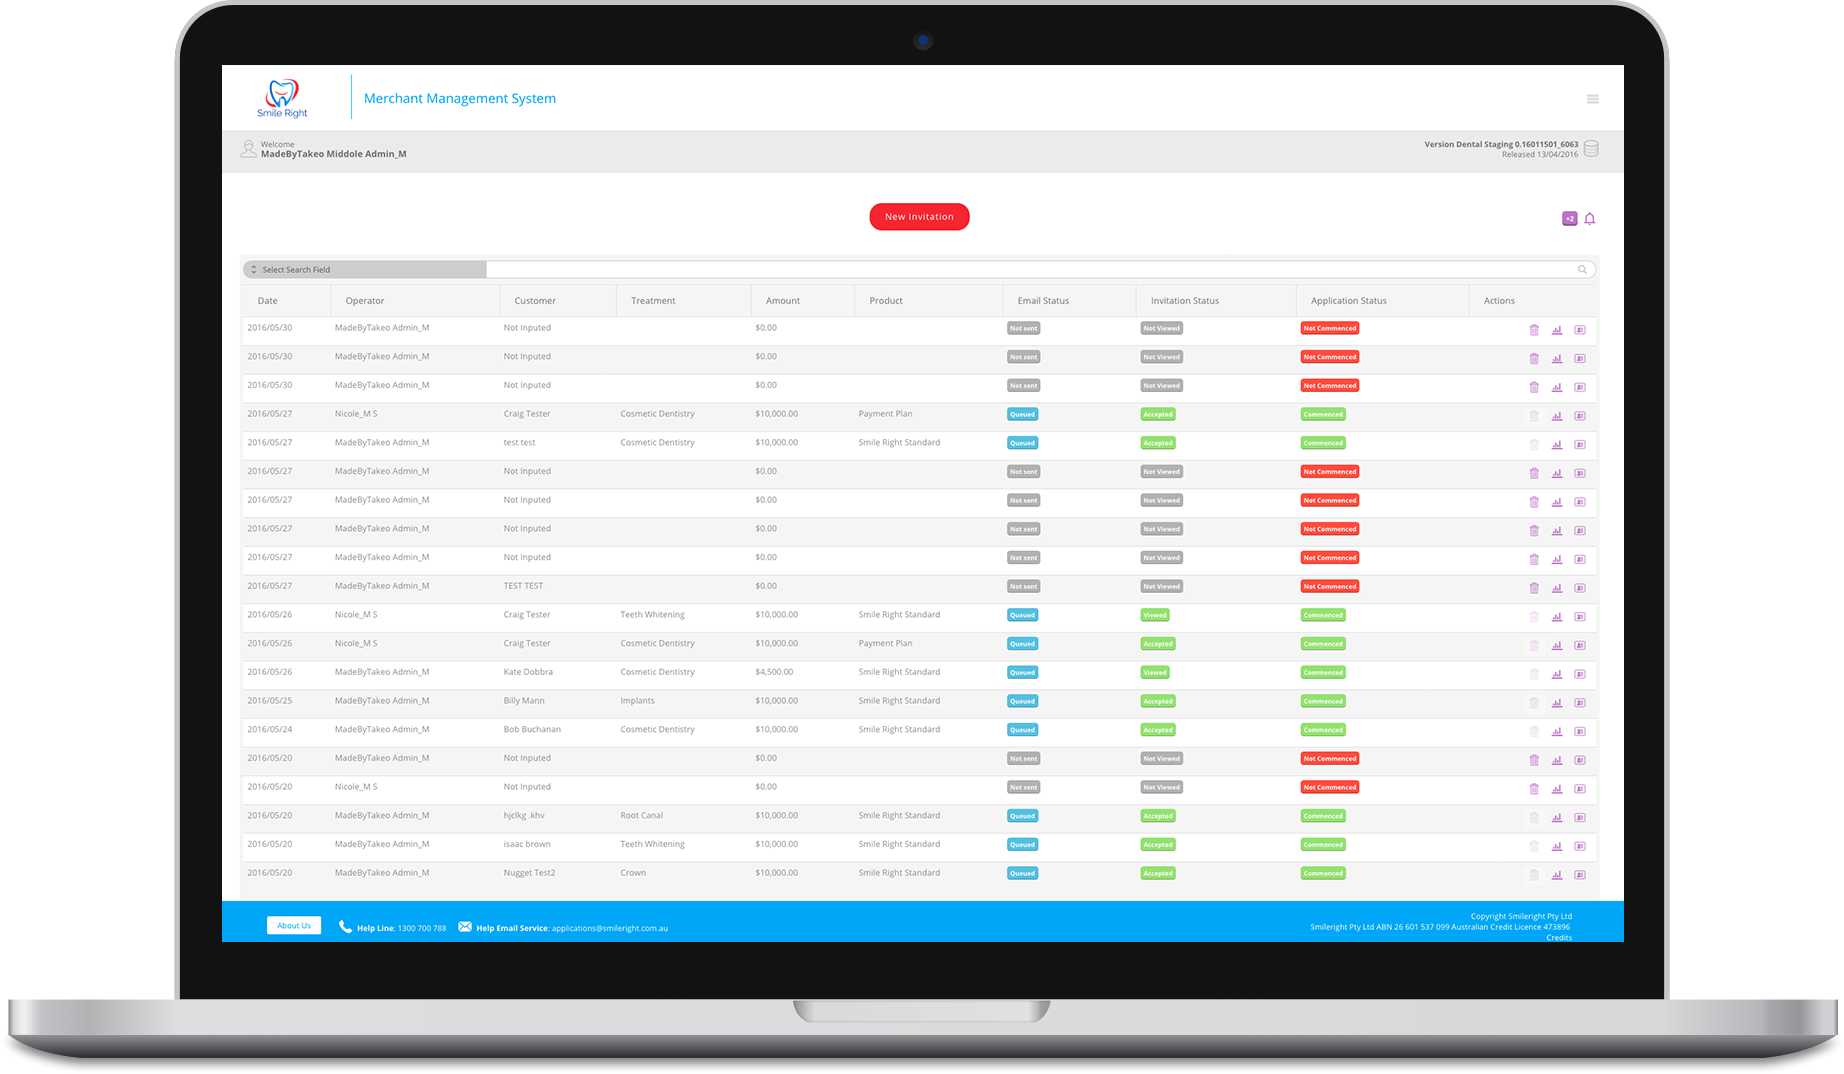1844x1074 pixels.
Task: Click the trash icon on the TEST TEST row
Action: pyautogui.click(x=1534, y=588)
